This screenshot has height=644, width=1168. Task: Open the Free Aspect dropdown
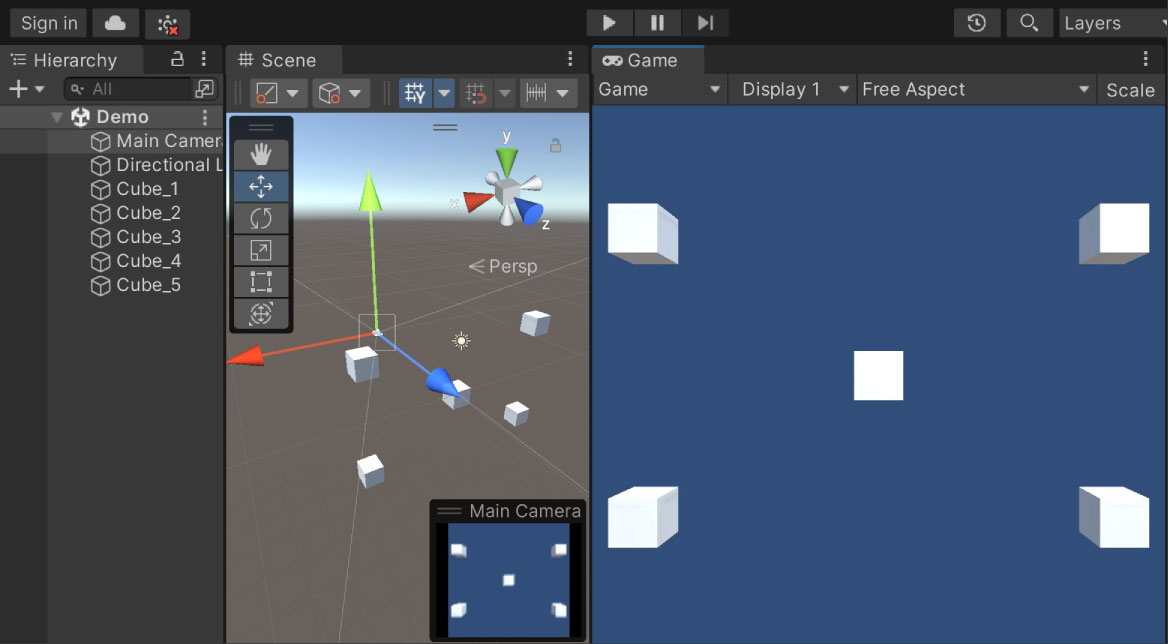[975, 89]
